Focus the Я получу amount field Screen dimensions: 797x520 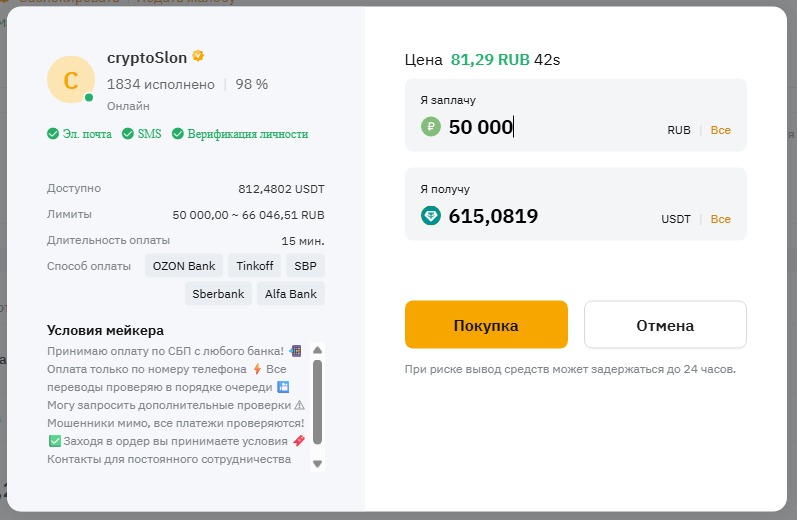click(540, 216)
